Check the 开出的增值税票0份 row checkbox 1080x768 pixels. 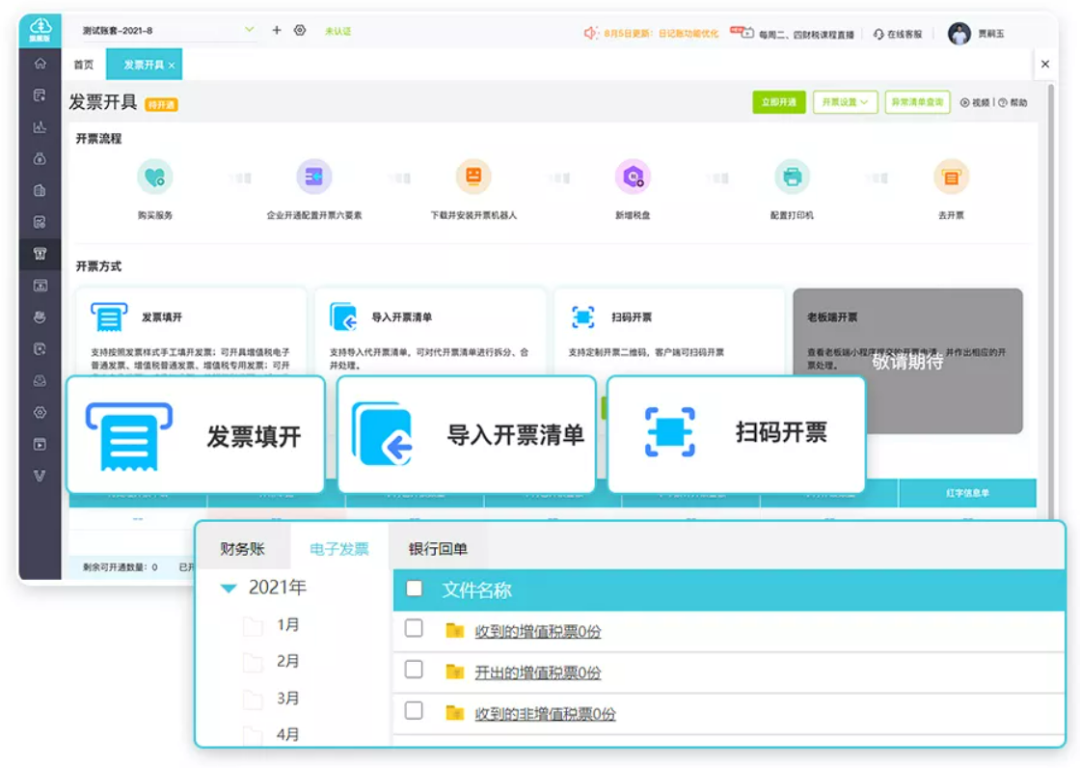[x=414, y=670]
